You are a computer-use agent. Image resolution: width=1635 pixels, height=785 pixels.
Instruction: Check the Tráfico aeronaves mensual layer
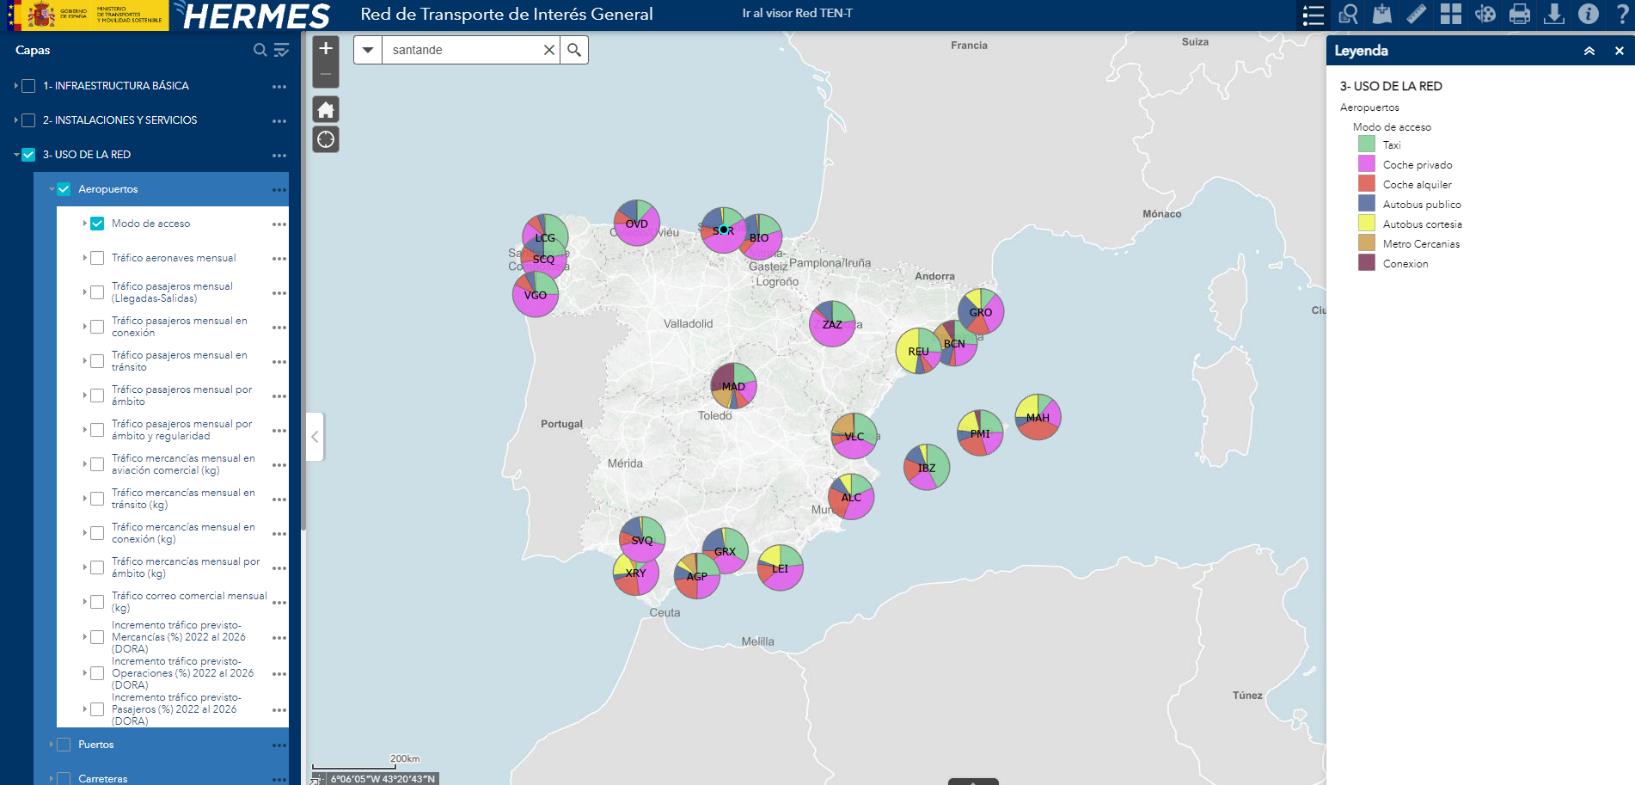(x=97, y=258)
